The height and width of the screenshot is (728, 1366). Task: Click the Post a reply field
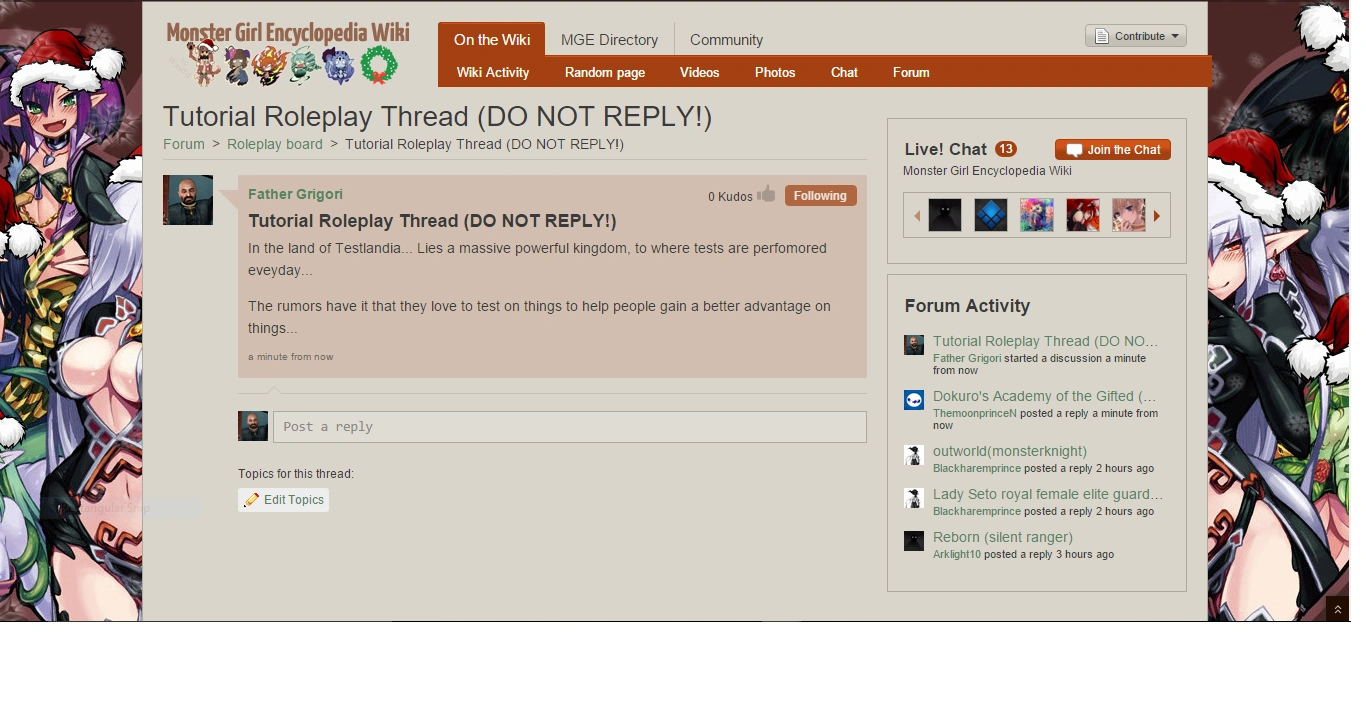point(570,427)
